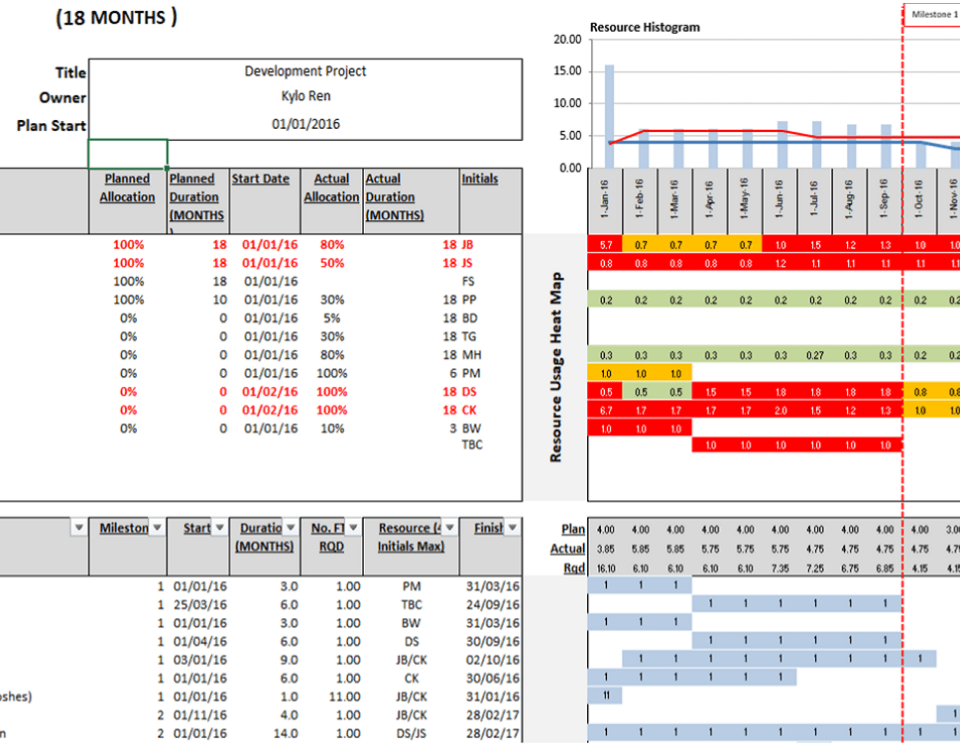960x750 pixels.
Task: Open the No. FT RQD filter dropdown
Action: click(353, 527)
